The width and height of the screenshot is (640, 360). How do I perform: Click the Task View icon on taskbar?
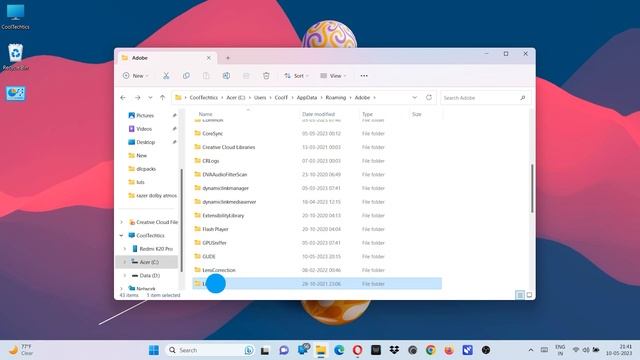pyautogui.click(x=265, y=350)
